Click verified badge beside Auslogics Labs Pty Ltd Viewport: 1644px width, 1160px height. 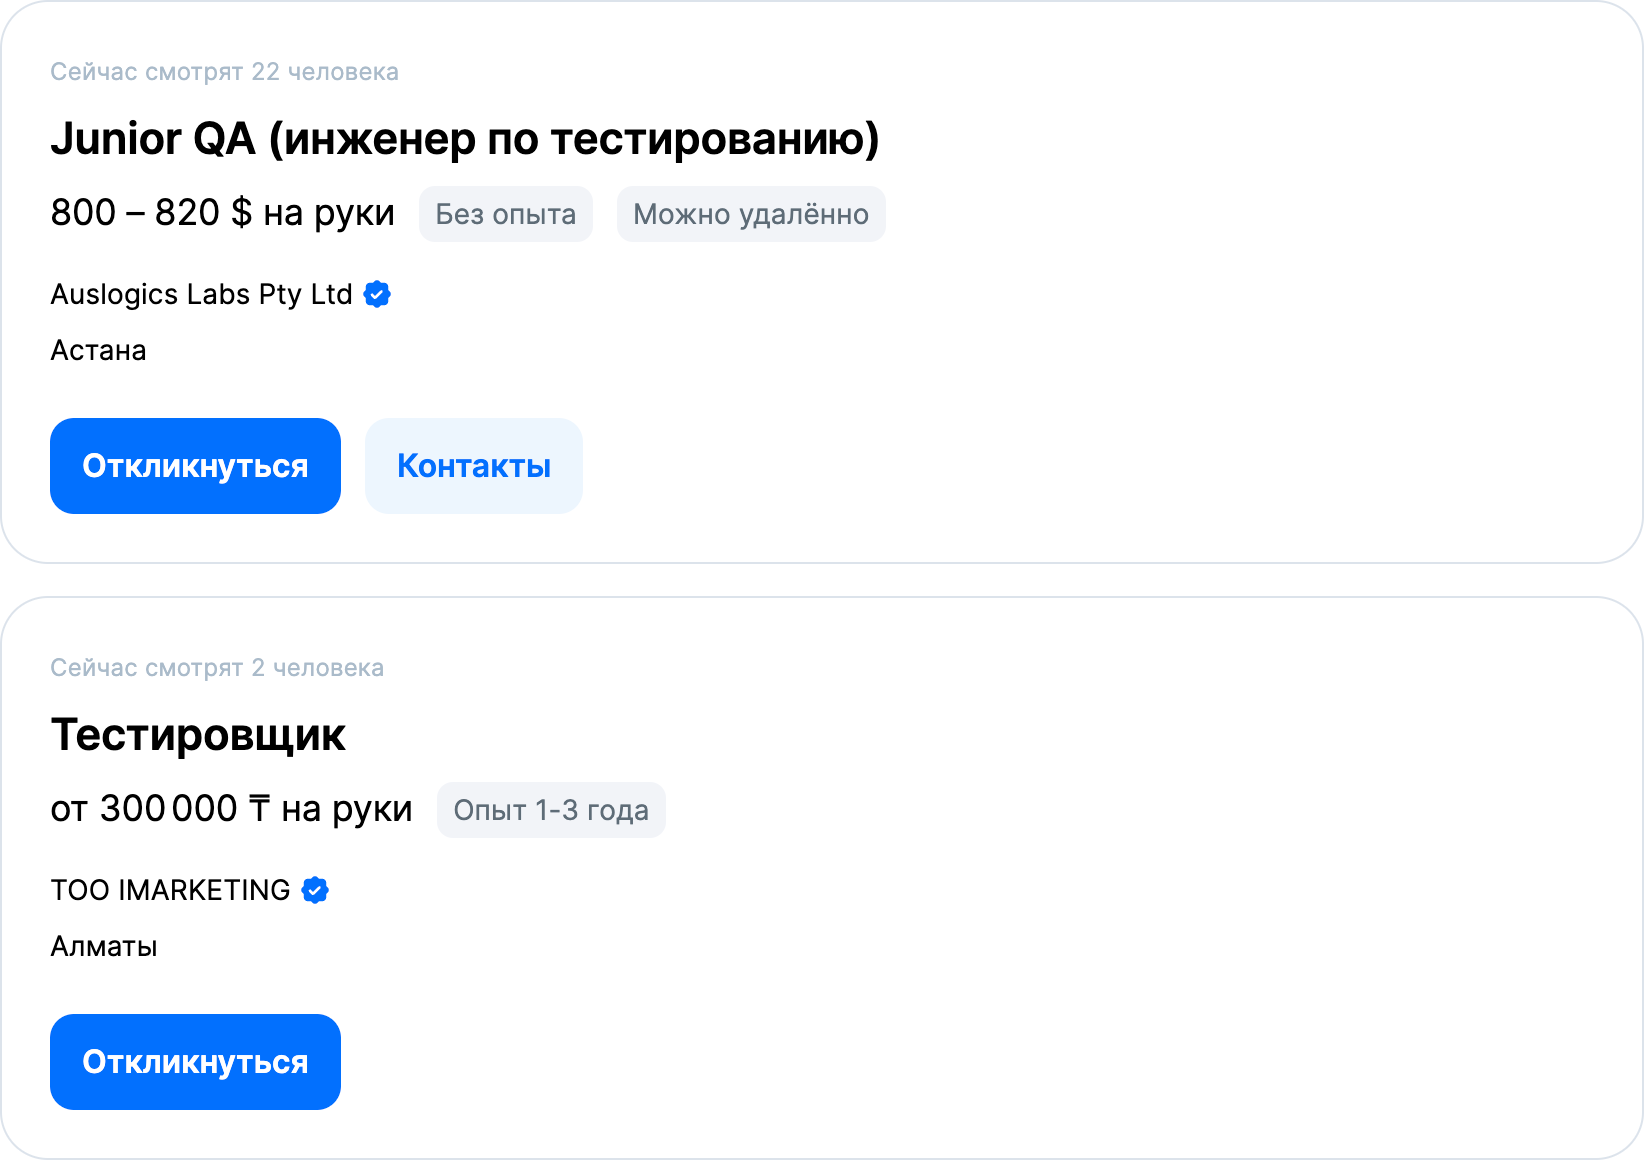click(377, 294)
